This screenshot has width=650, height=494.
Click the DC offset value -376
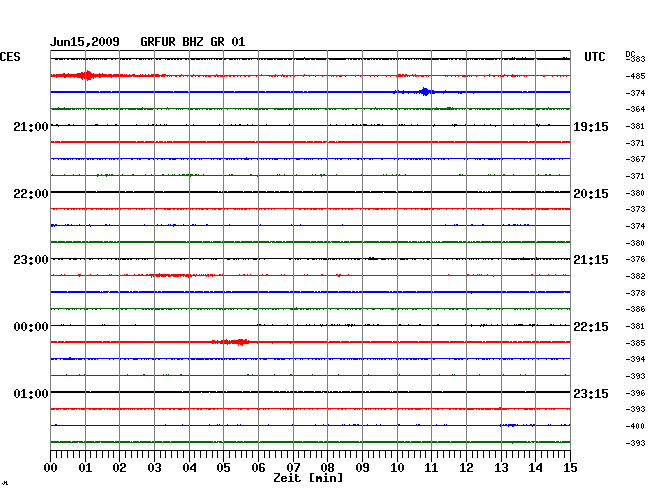tap(635, 259)
